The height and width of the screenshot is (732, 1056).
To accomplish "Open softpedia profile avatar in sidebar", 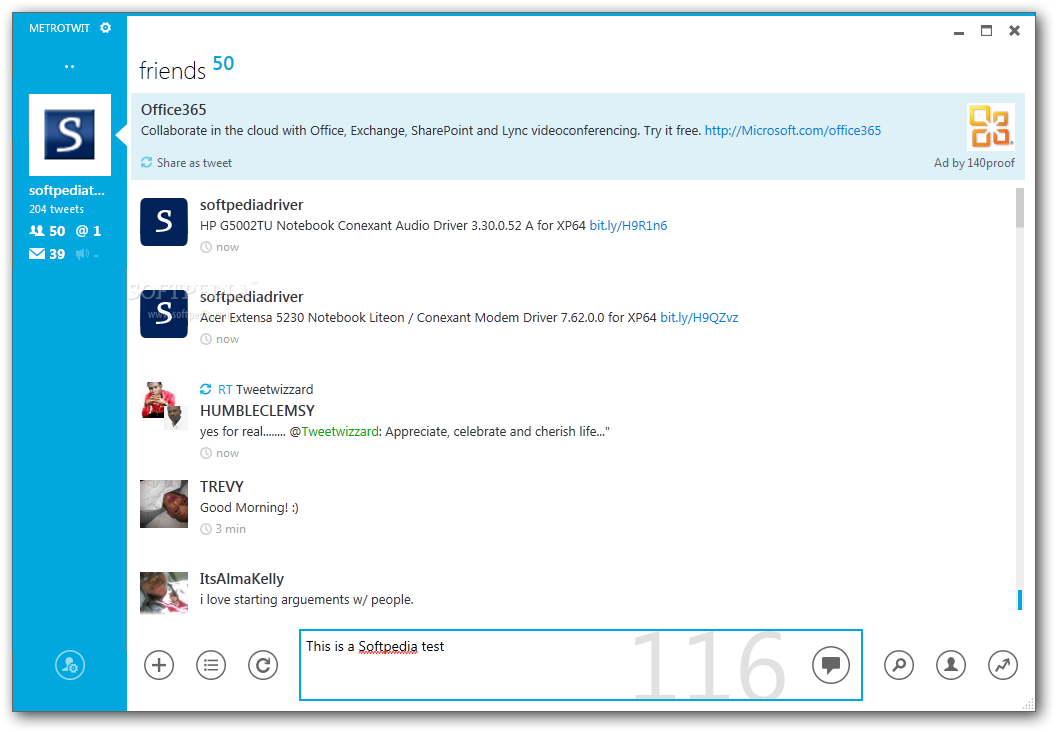I will click(x=69, y=135).
